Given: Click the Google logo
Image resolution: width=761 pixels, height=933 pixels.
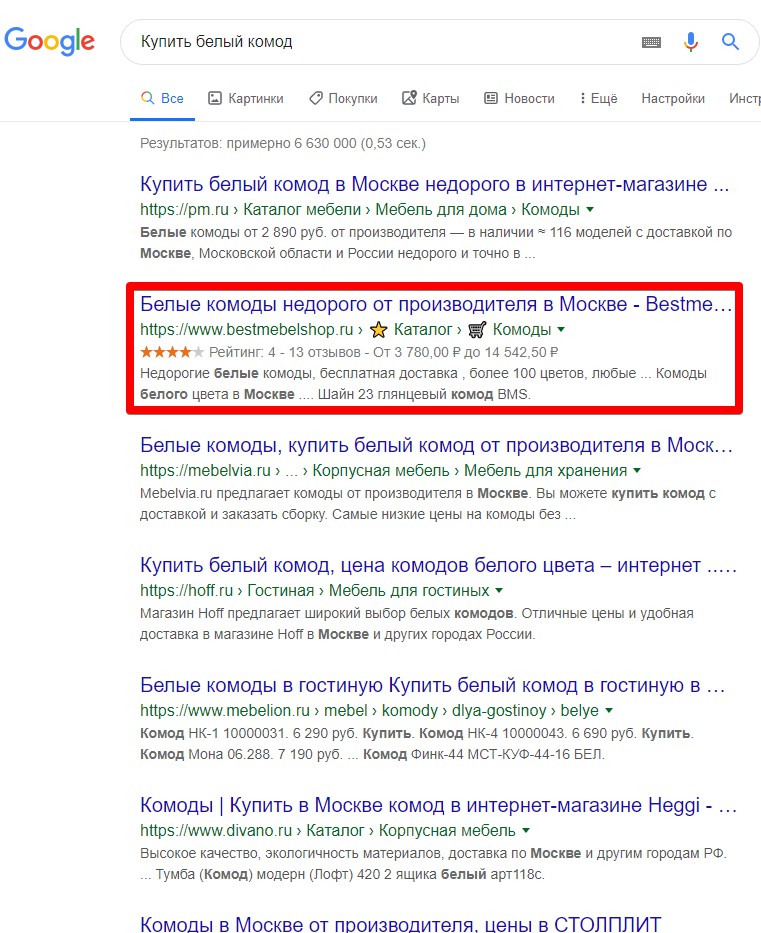Looking at the screenshot, I should point(49,41).
